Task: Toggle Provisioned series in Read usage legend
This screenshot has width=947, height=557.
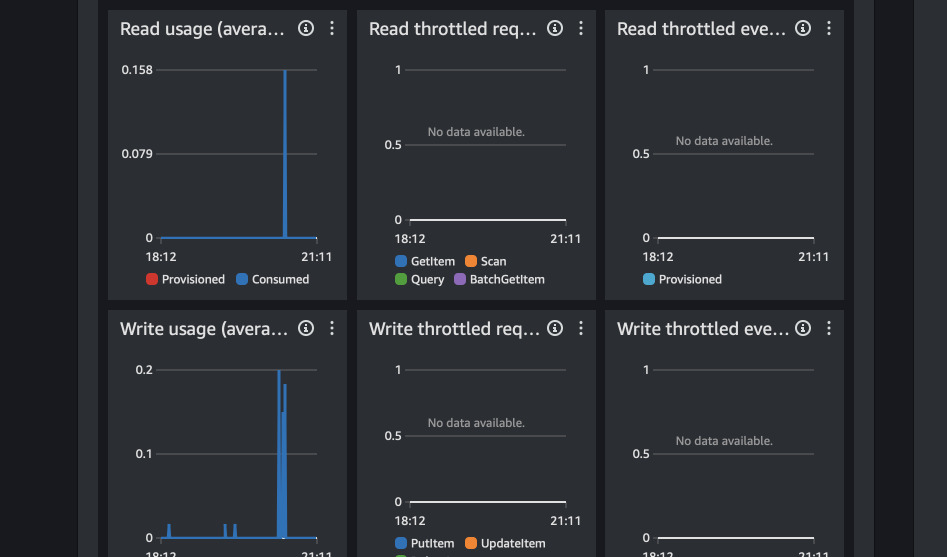Action: (x=186, y=280)
